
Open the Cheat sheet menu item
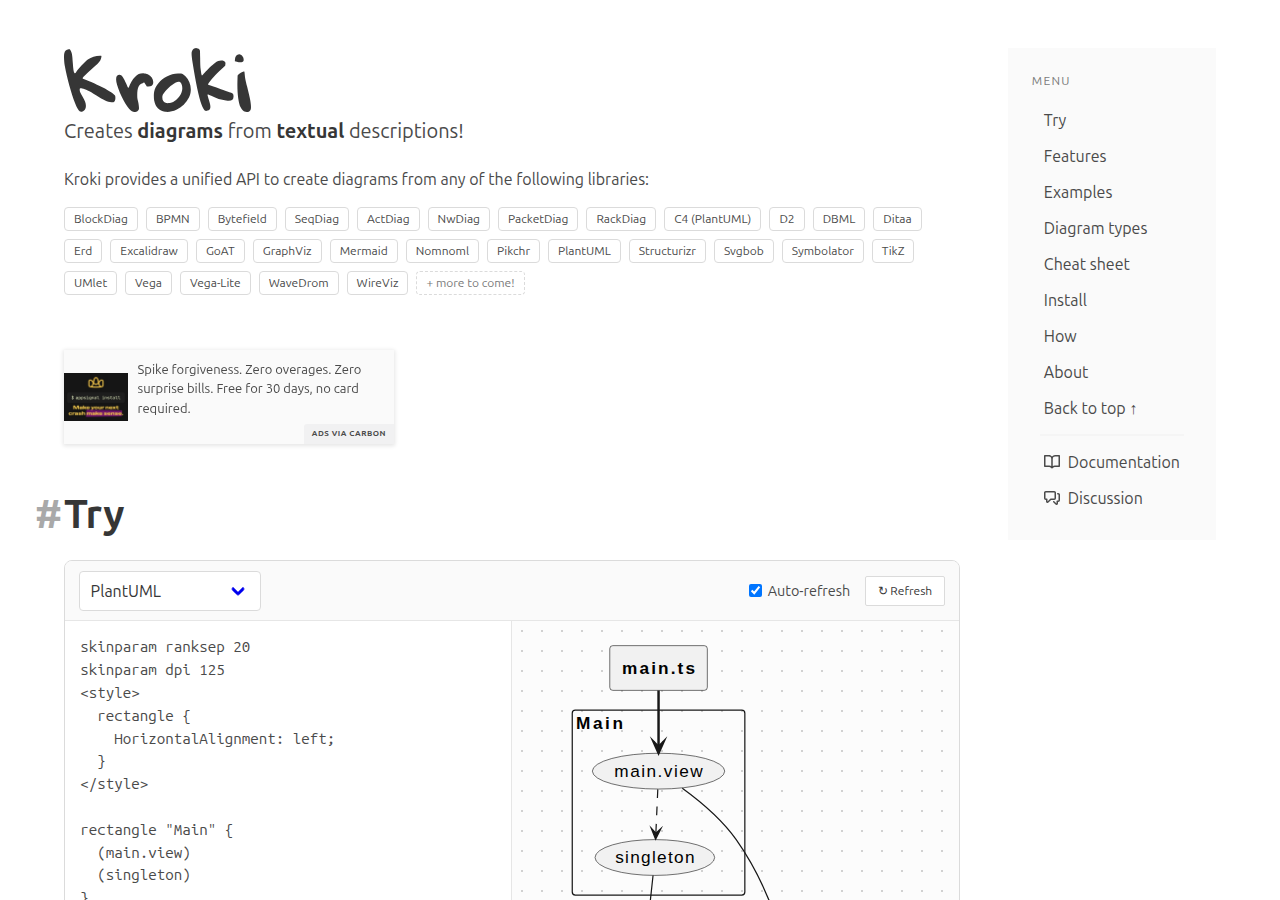(x=1087, y=264)
